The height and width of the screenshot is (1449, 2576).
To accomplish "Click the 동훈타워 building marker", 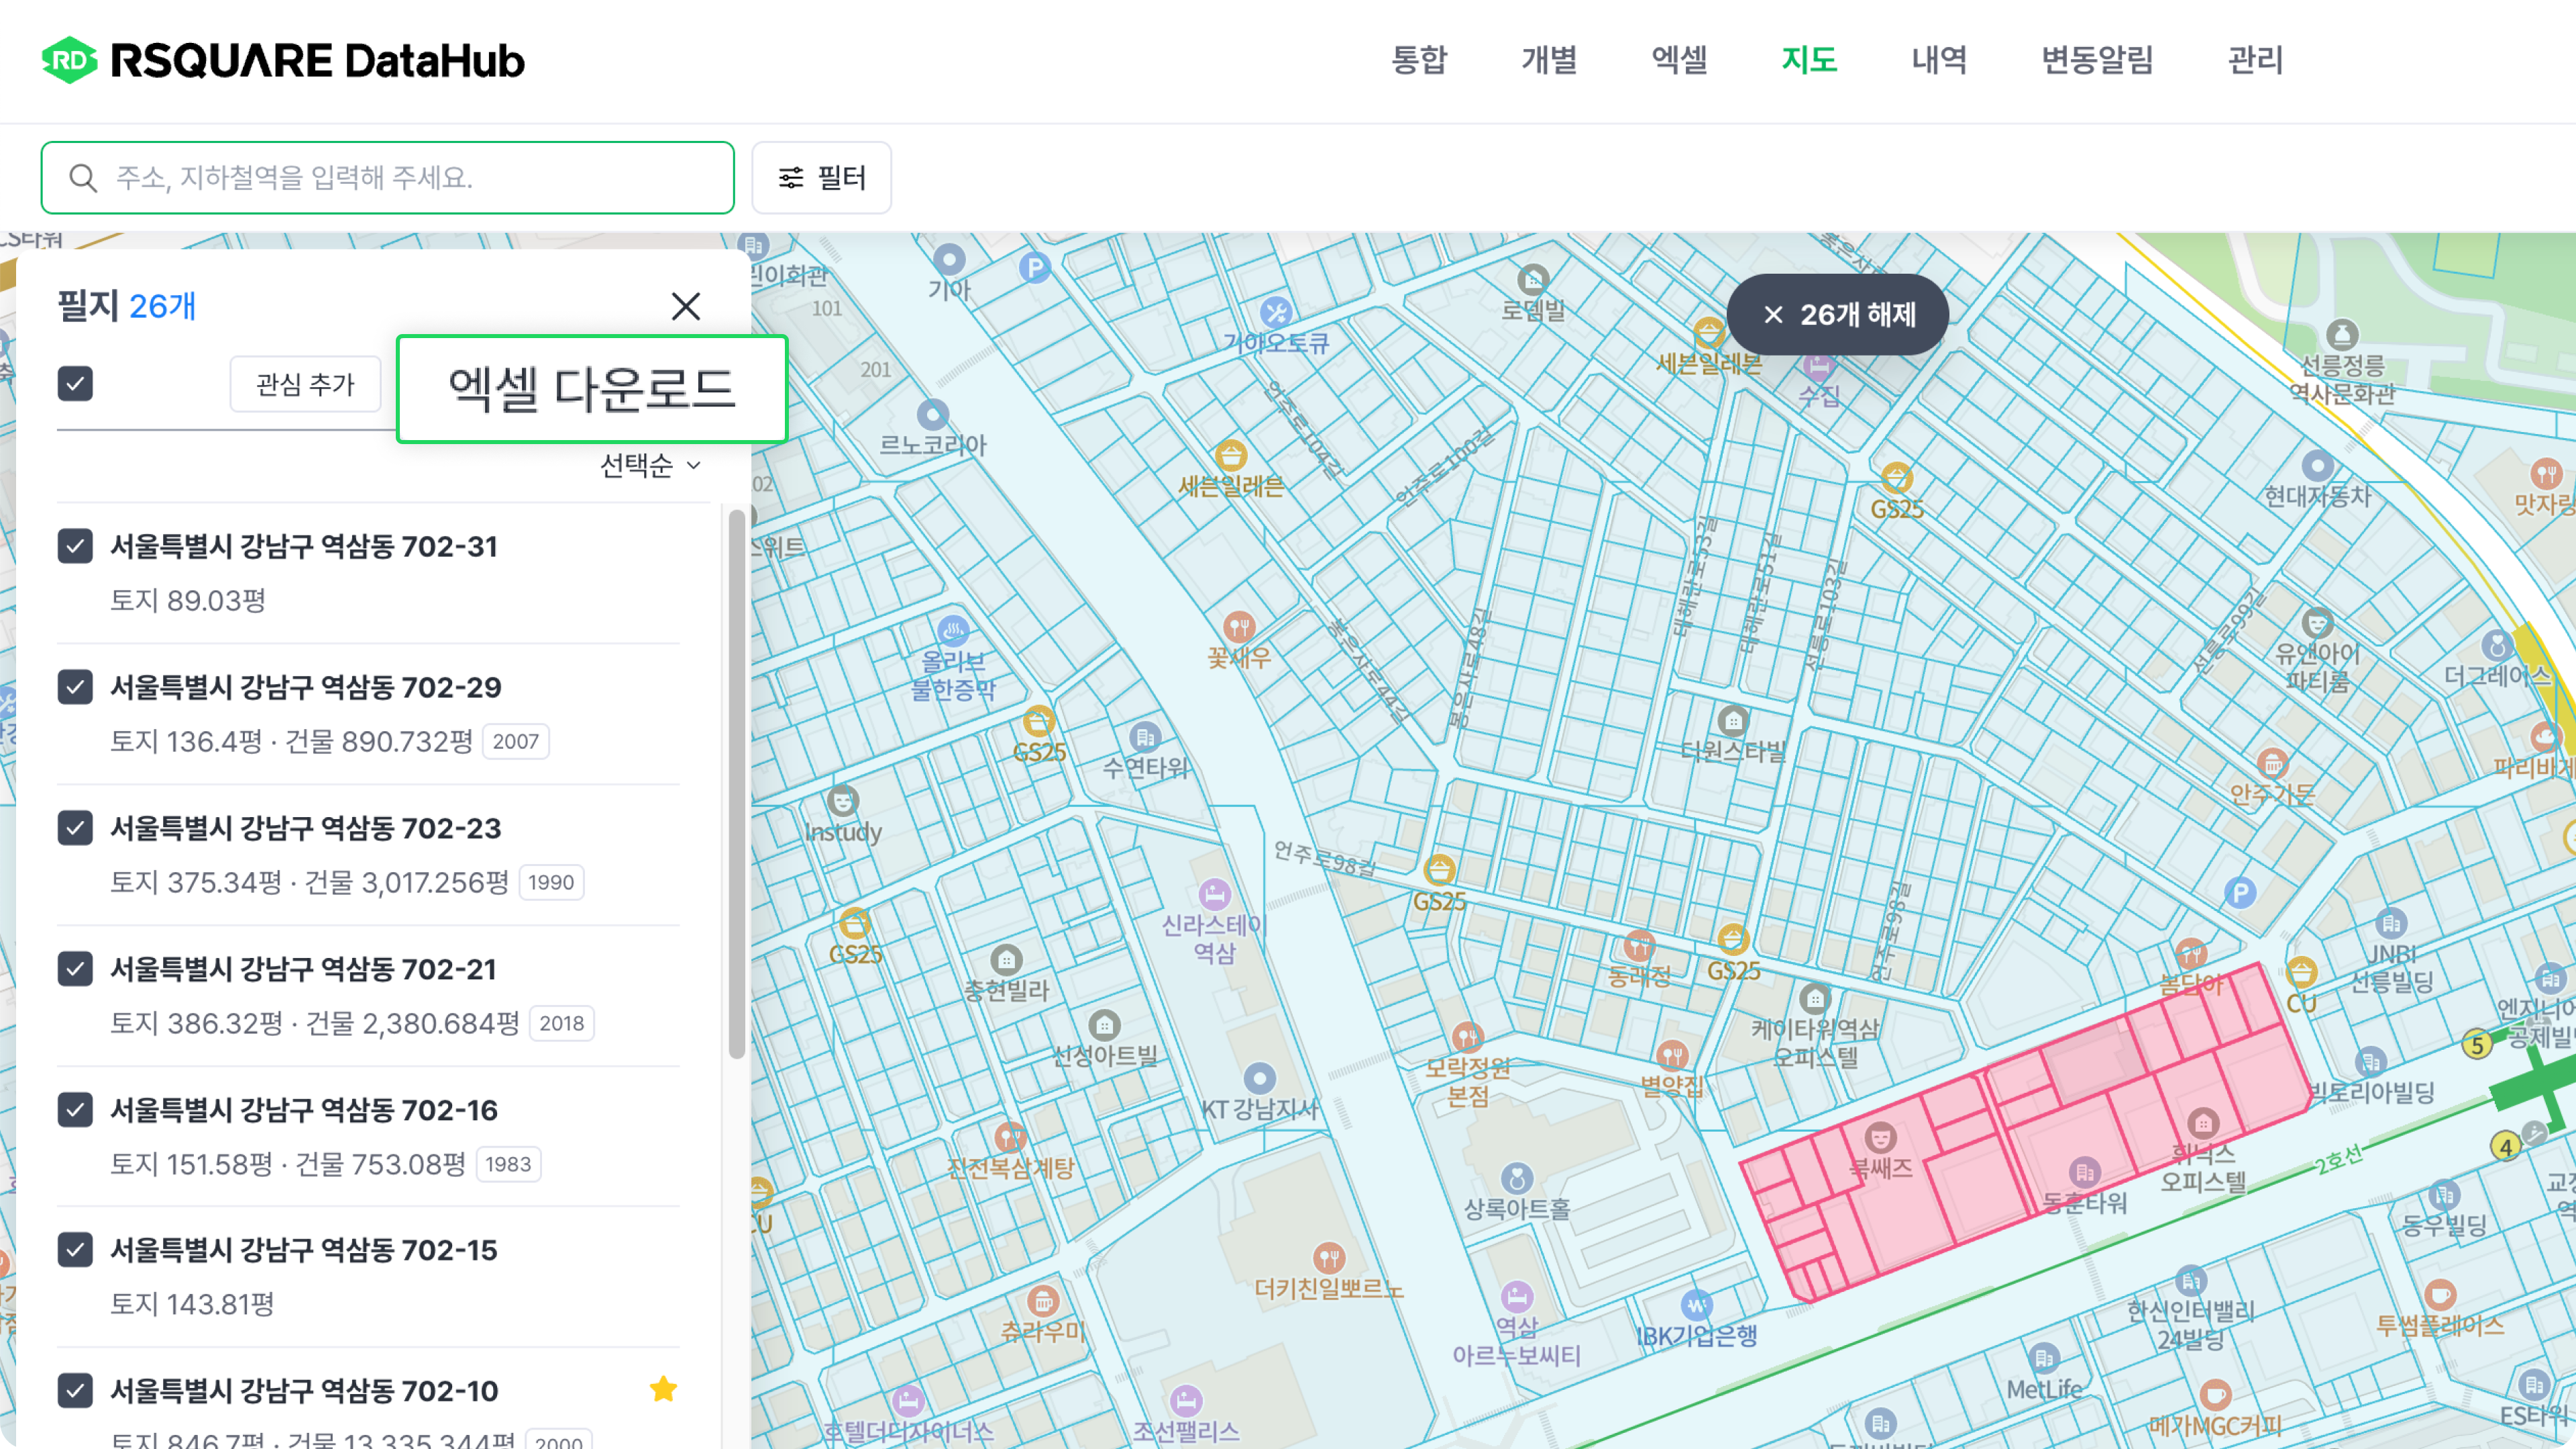I will 2084,1172.
